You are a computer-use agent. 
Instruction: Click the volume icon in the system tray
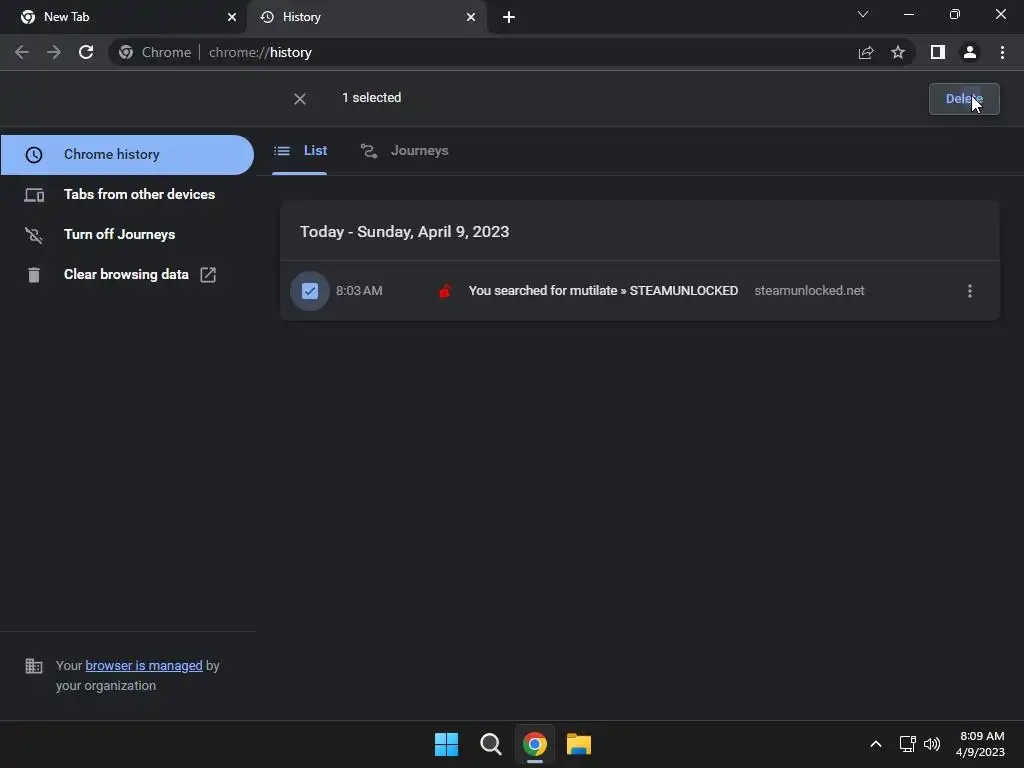pyautogui.click(x=932, y=744)
